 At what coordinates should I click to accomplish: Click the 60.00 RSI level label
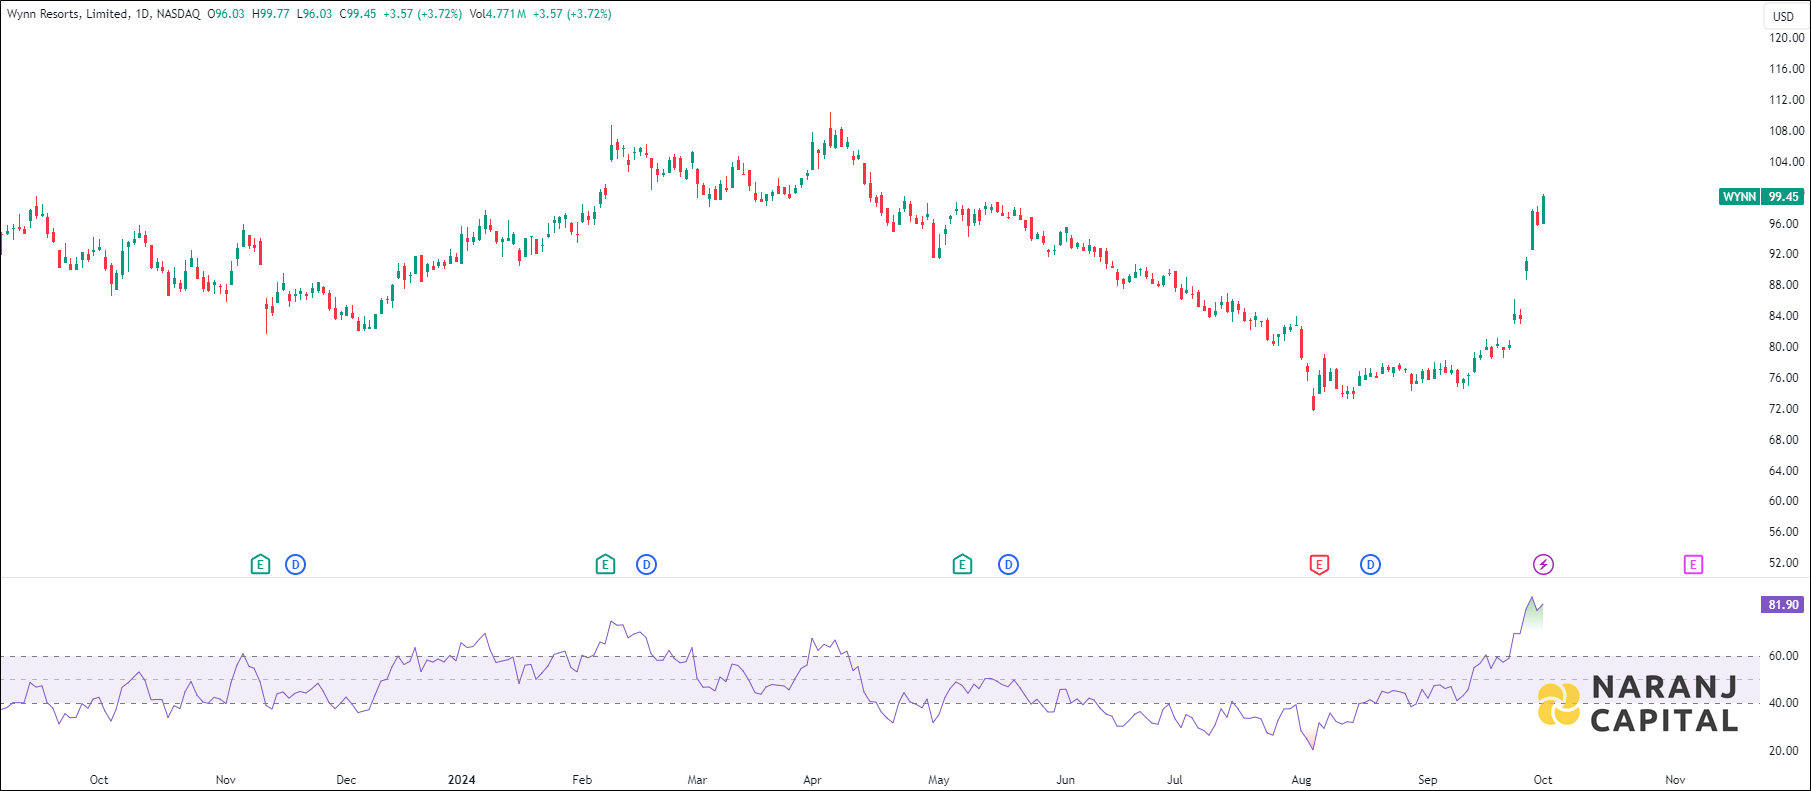pyautogui.click(x=1783, y=656)
